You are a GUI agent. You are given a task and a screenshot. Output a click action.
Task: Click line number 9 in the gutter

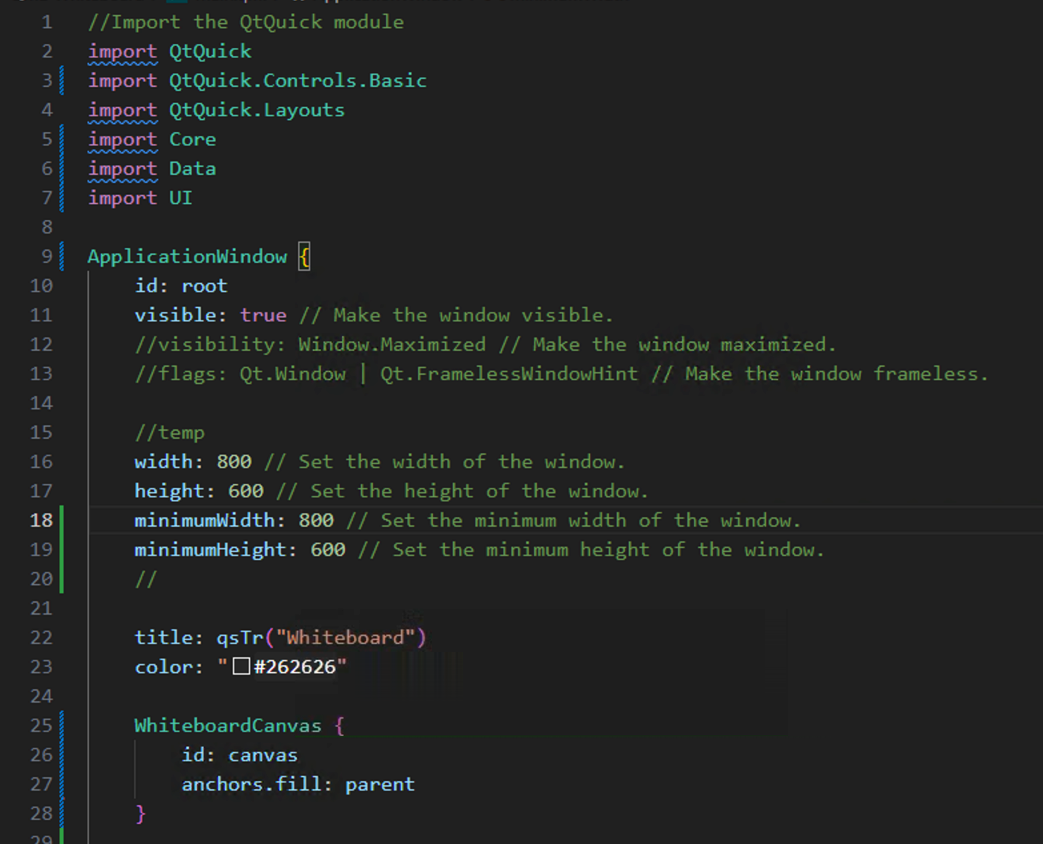click(47, 256)
